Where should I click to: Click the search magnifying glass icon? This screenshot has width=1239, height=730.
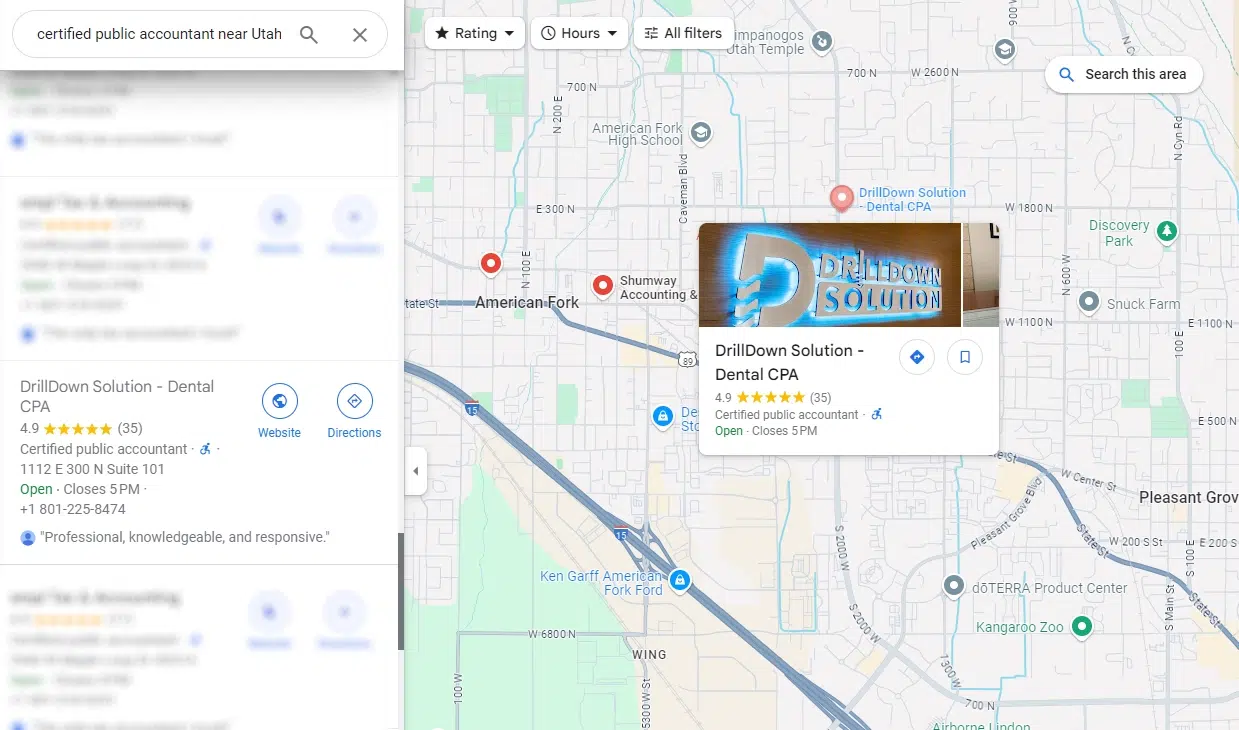(x=309, y=33)
